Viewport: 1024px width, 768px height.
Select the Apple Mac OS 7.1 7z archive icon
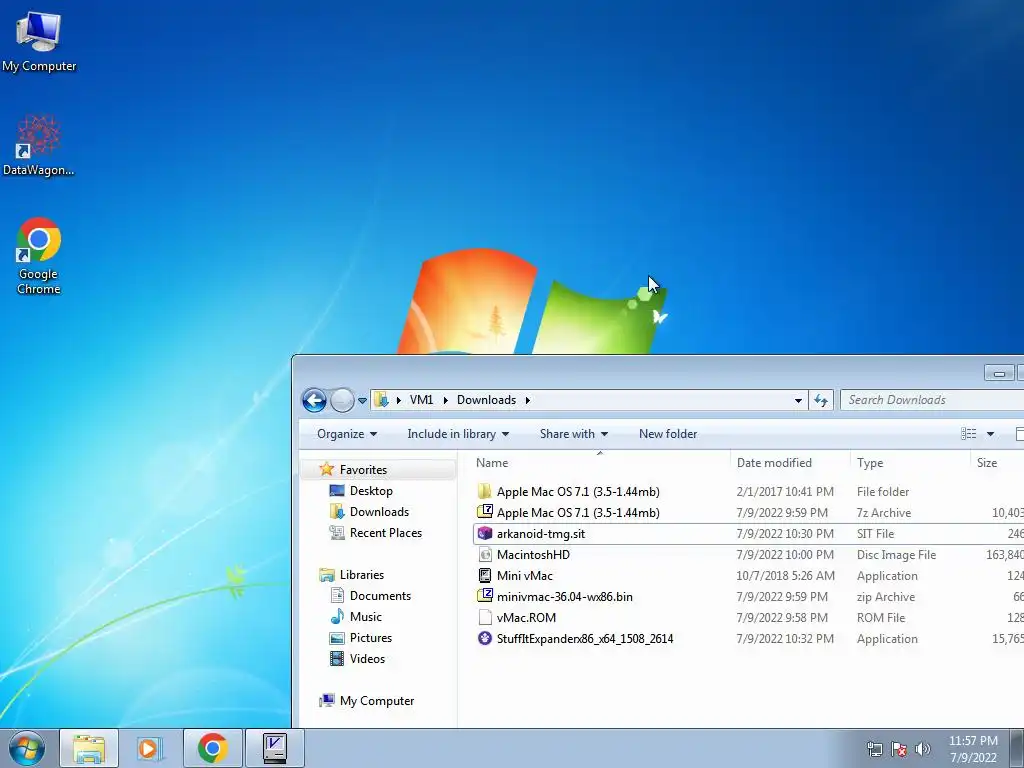point(485,512)
